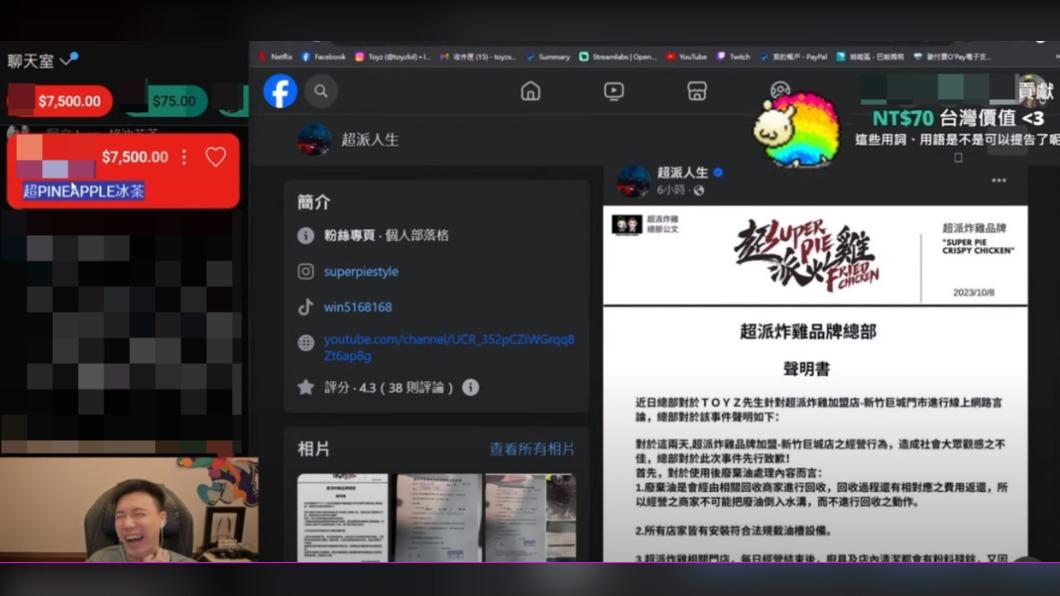Screen dimensions: 1060x596
Task: Open the Facebook bookmark in bookmarks bar
Action: 324,57
